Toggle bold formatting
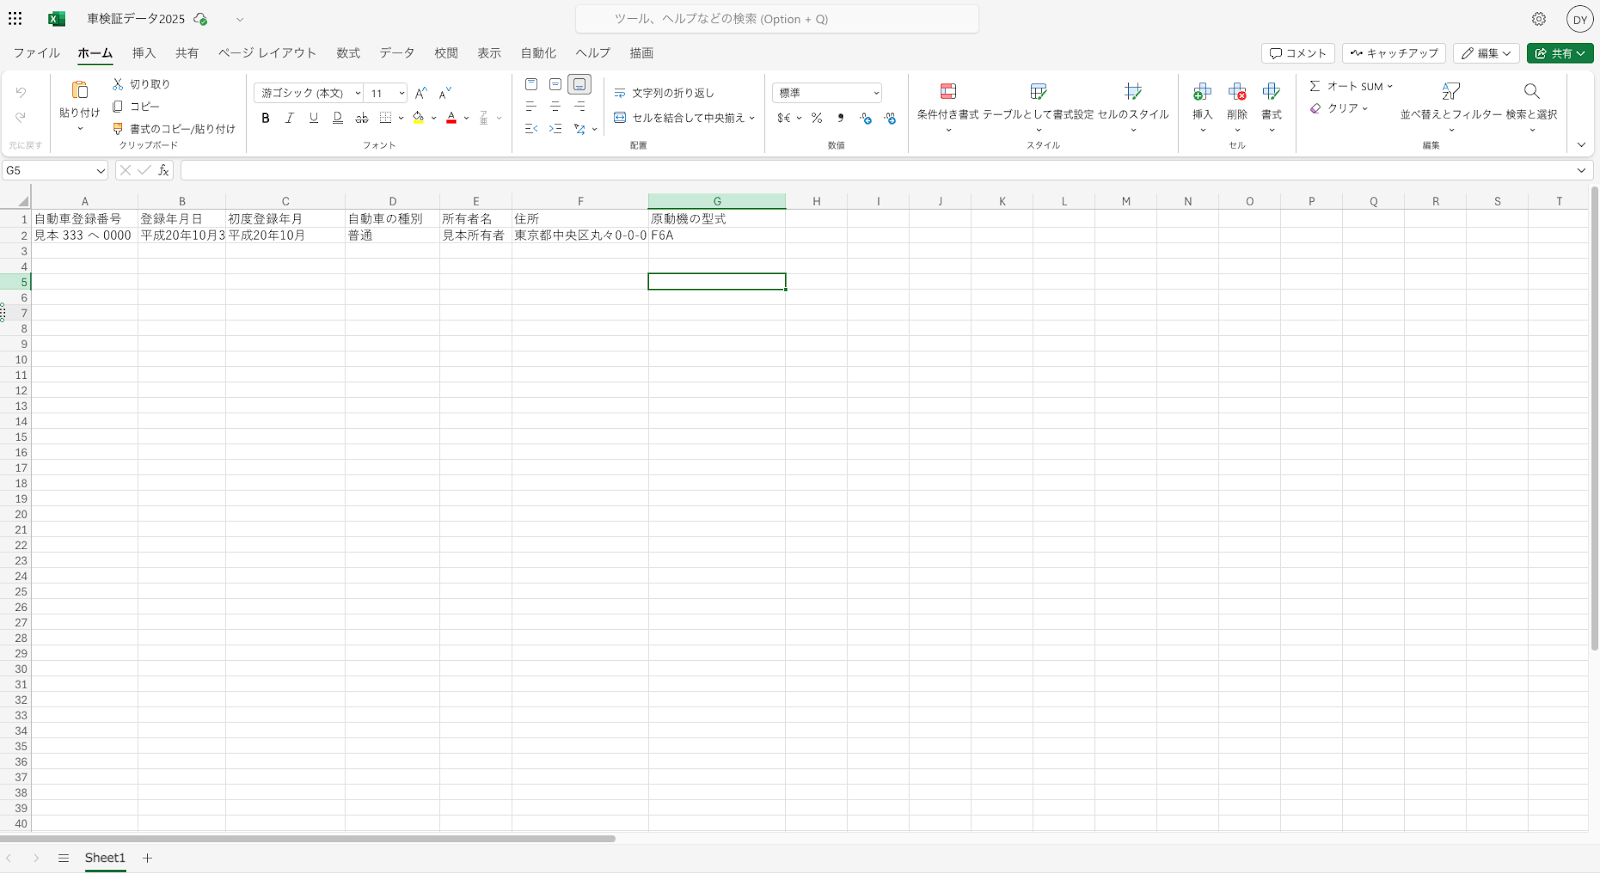 (x=265, y=118)
